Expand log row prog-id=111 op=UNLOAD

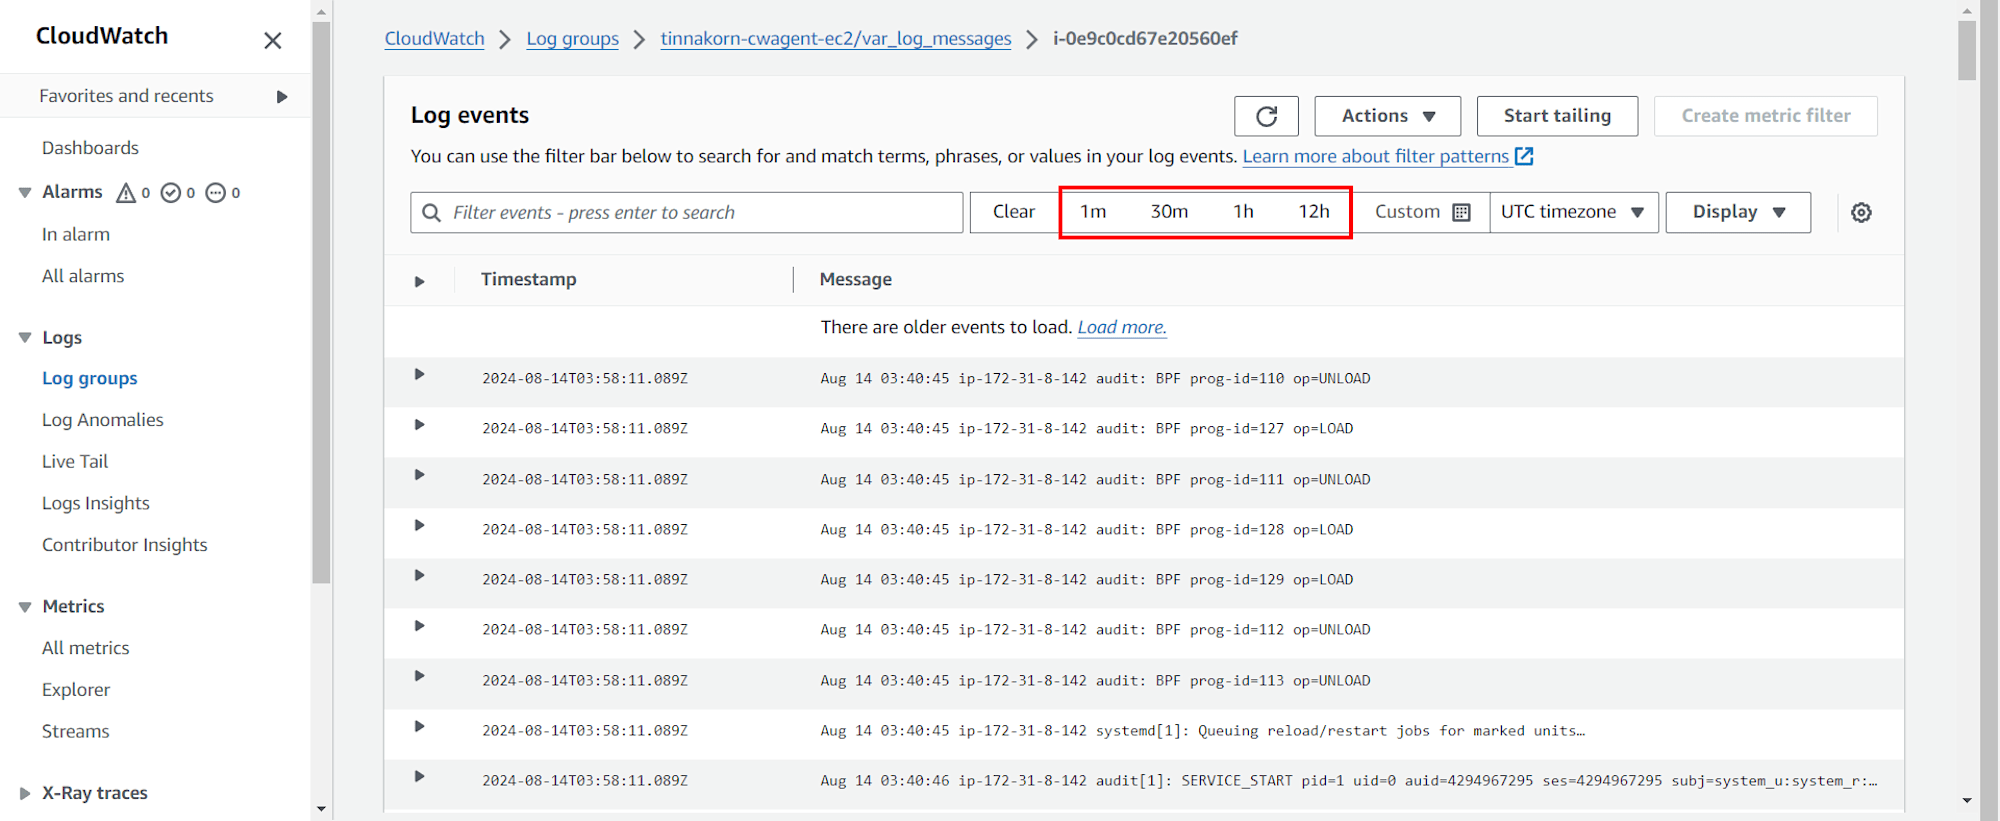point(420,475)
